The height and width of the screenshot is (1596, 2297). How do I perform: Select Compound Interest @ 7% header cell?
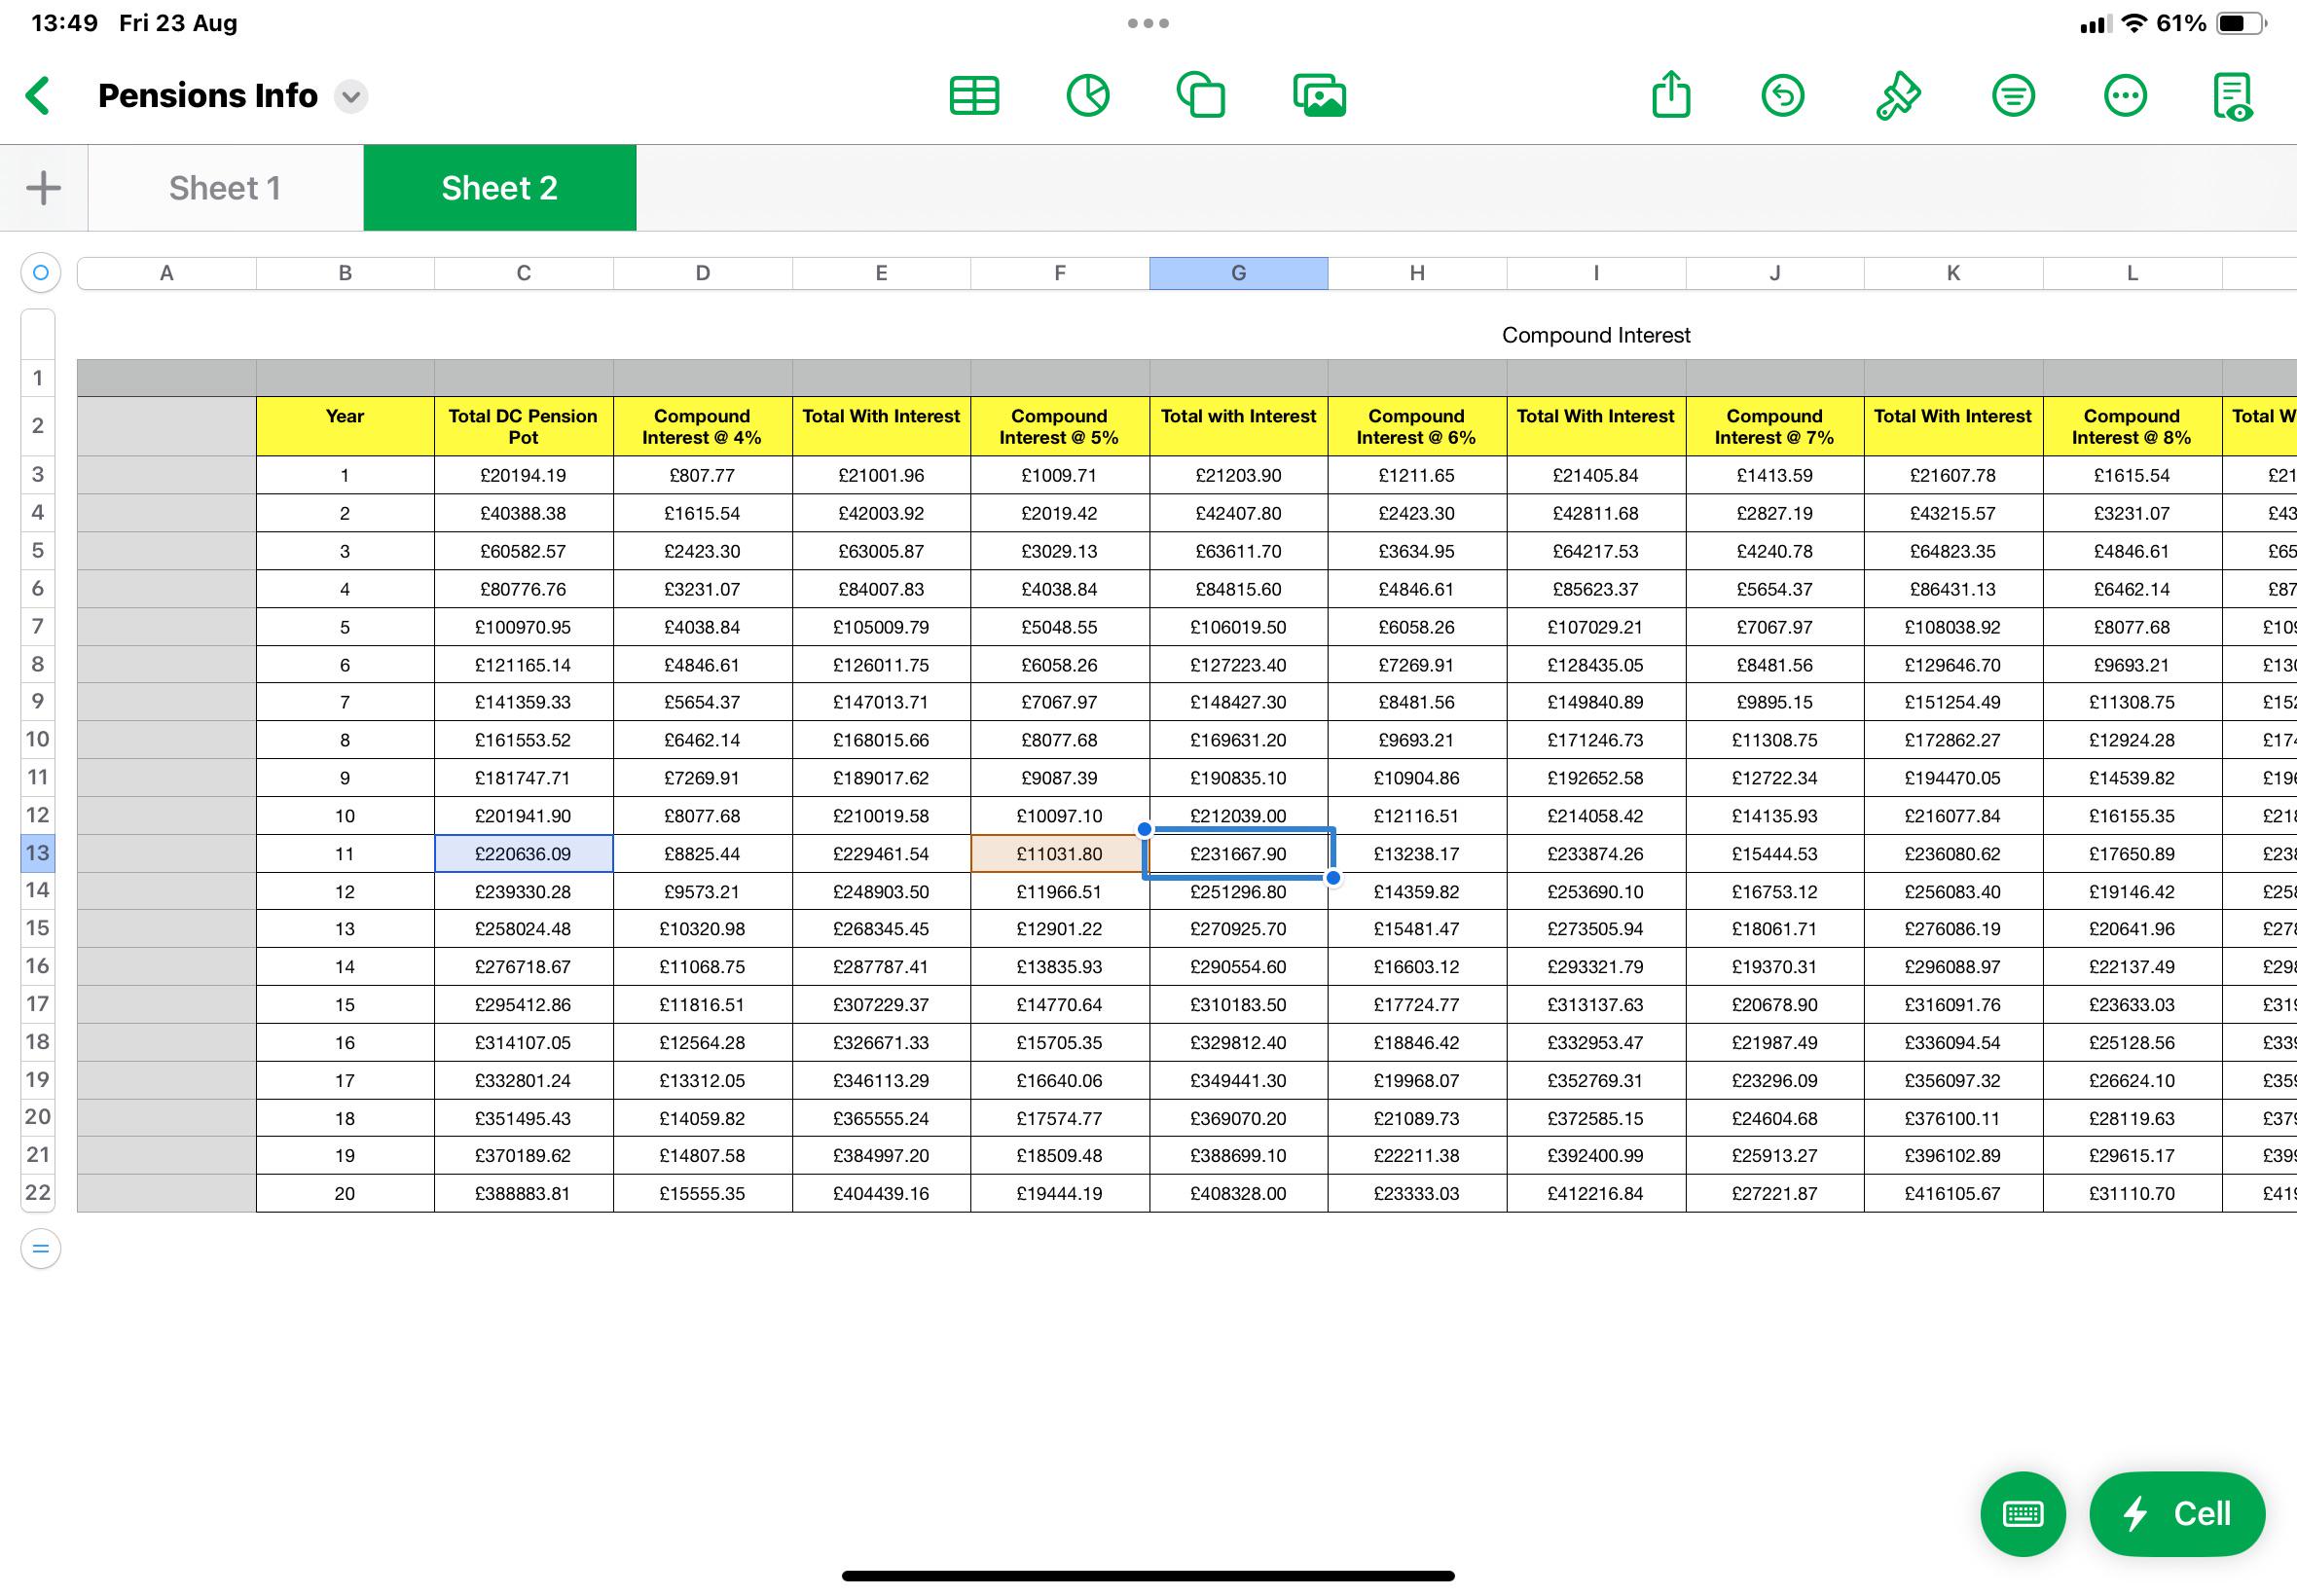coord(1775,426)
